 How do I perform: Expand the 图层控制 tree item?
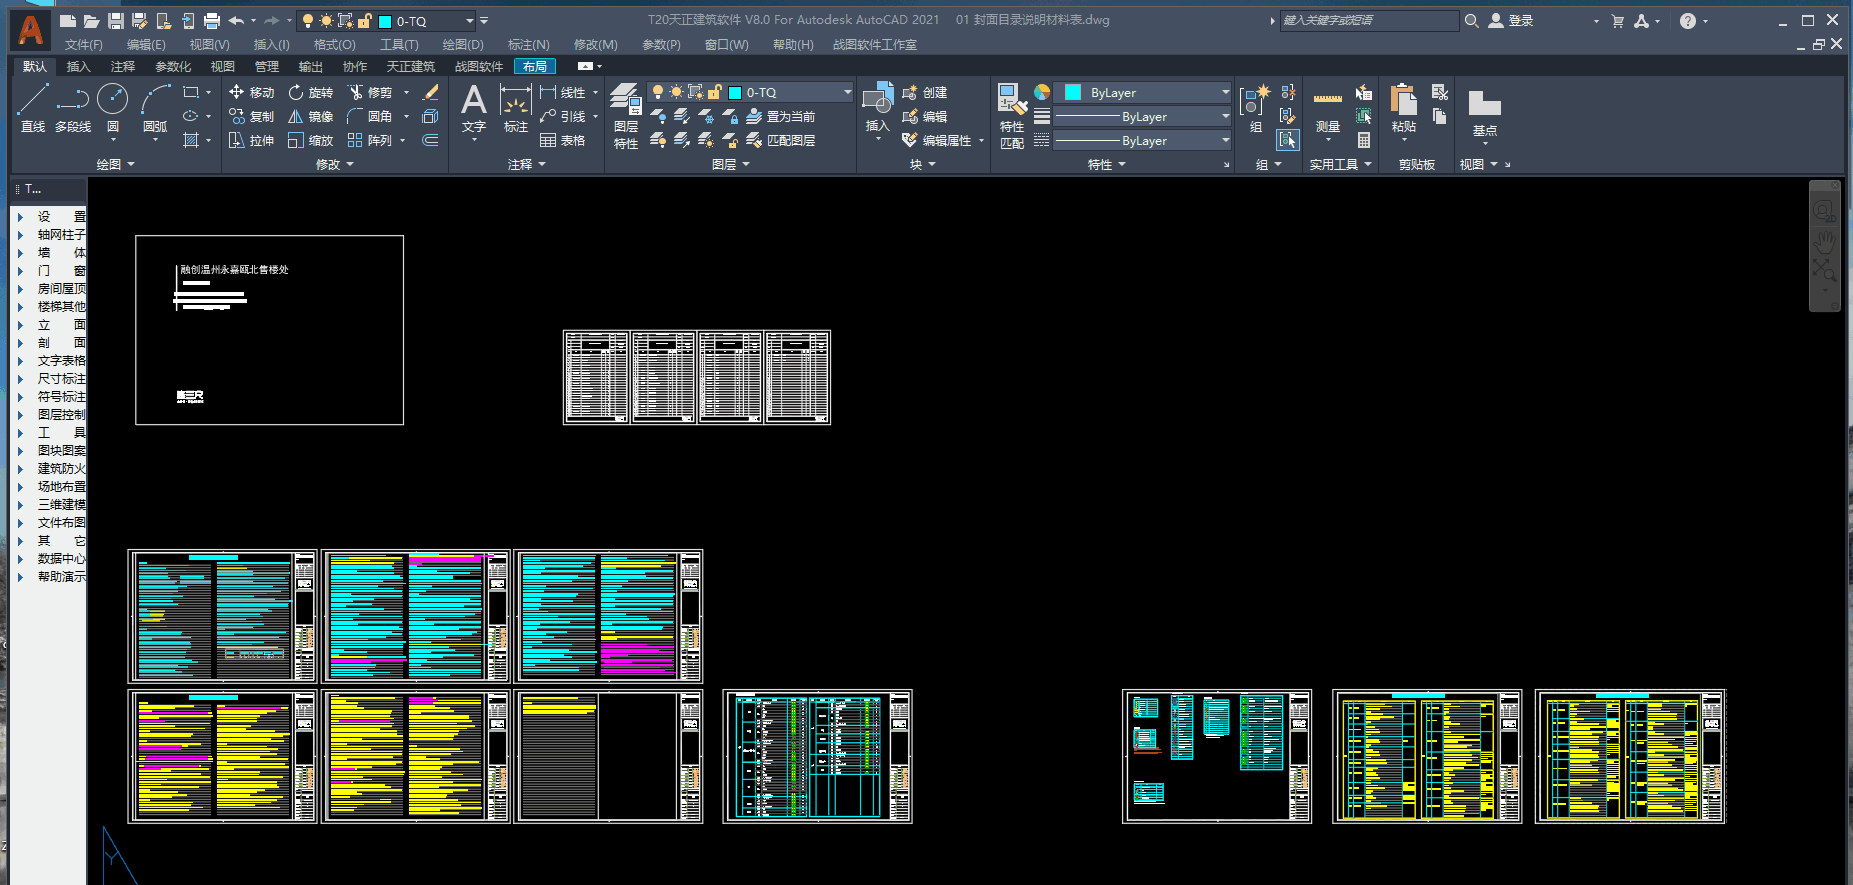(x=20, y=414)
